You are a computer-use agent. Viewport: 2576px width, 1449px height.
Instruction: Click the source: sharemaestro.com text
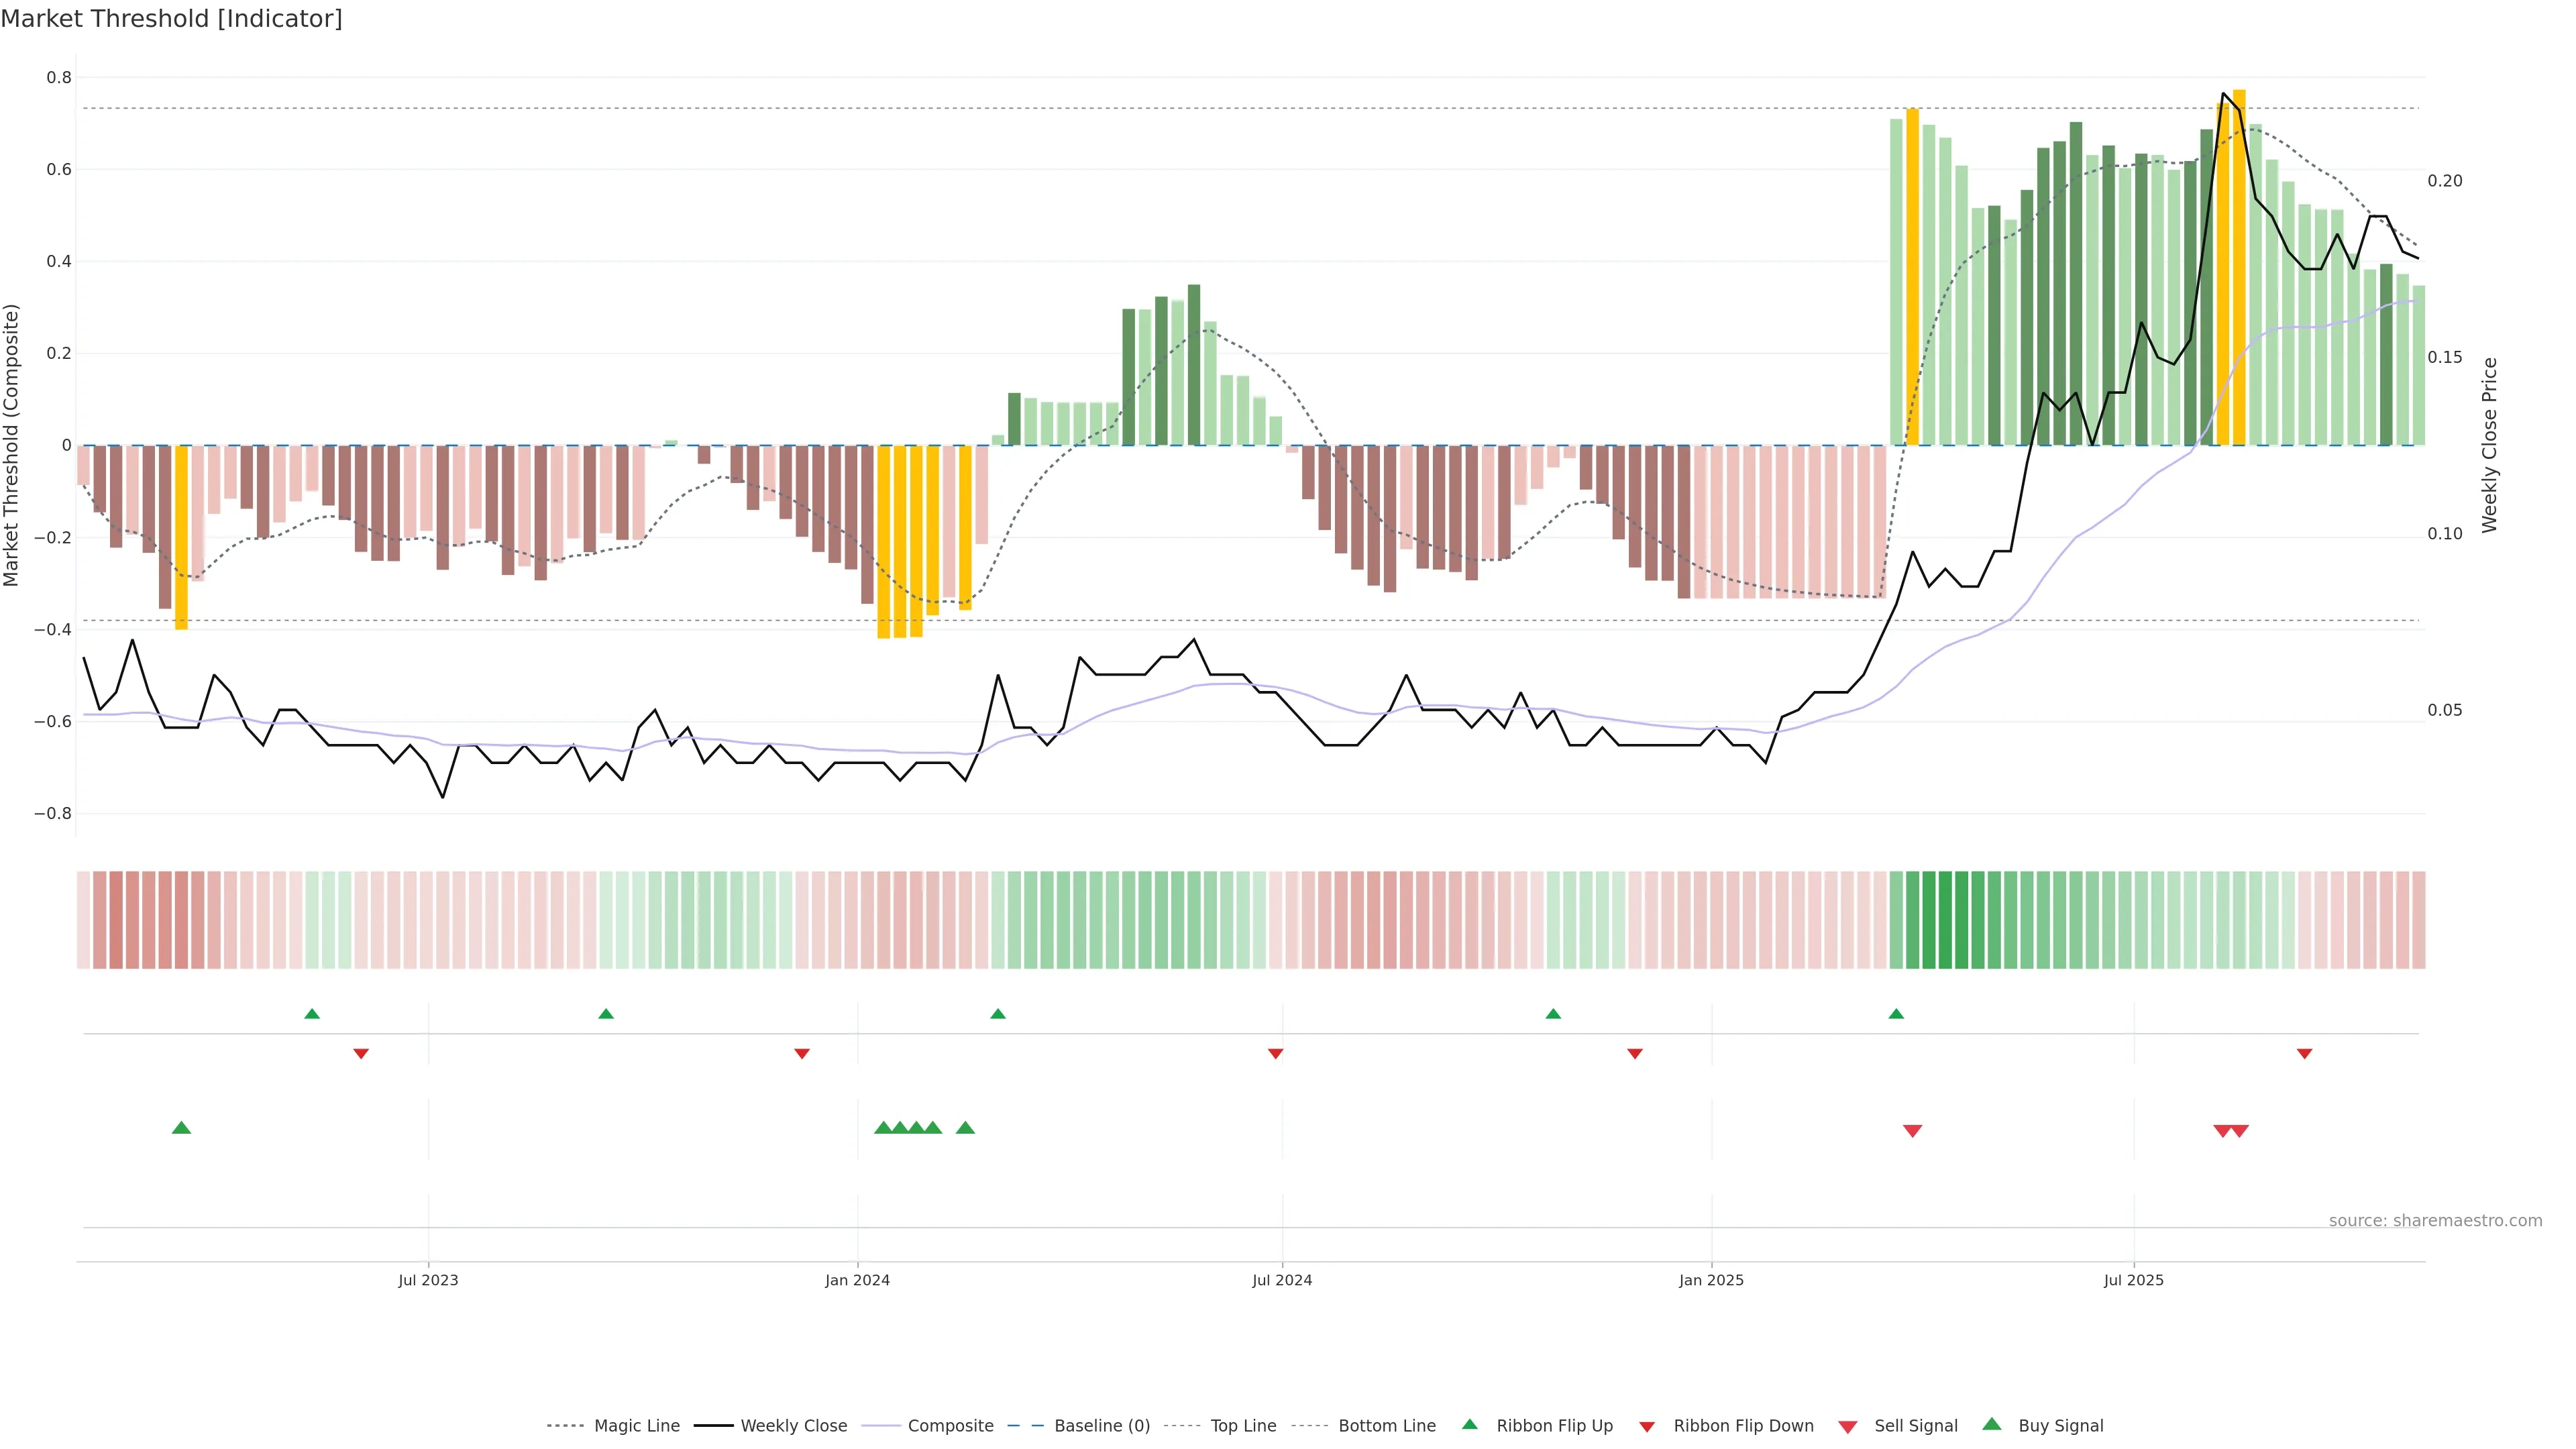tap(2435, 1220)
